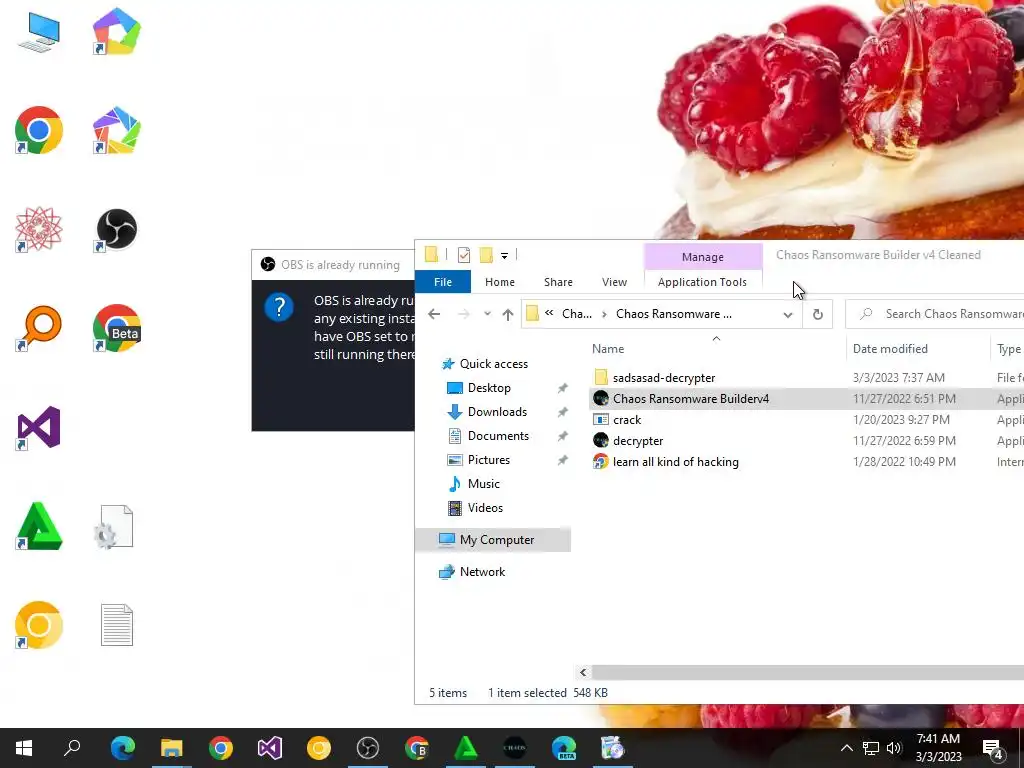Screen dimensions: 1024x768
Task: Open the Chrome Beta desktop shortcut
Action: (117, 328)
